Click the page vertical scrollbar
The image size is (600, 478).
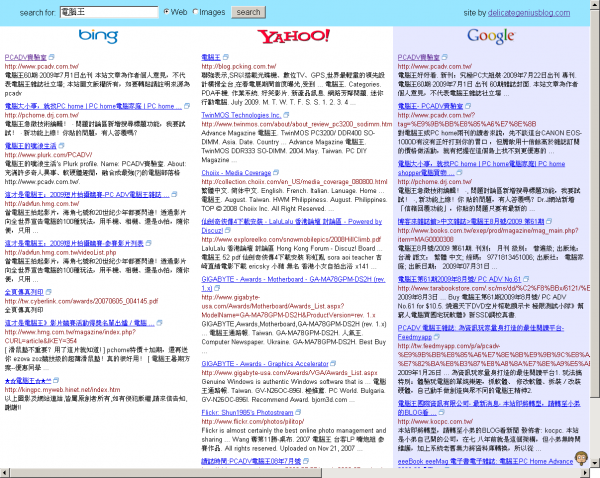(x=594, y=240)
